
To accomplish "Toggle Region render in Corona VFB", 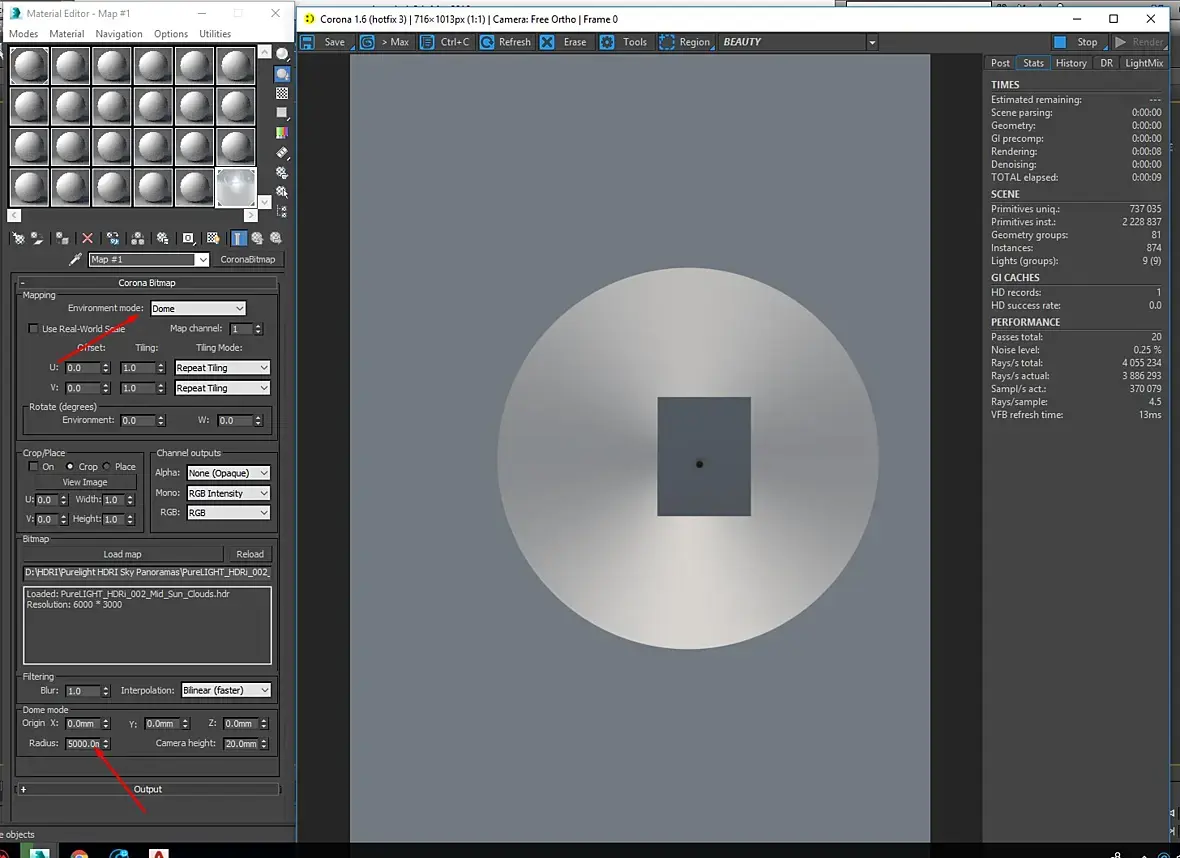I will tap(685, 42).
